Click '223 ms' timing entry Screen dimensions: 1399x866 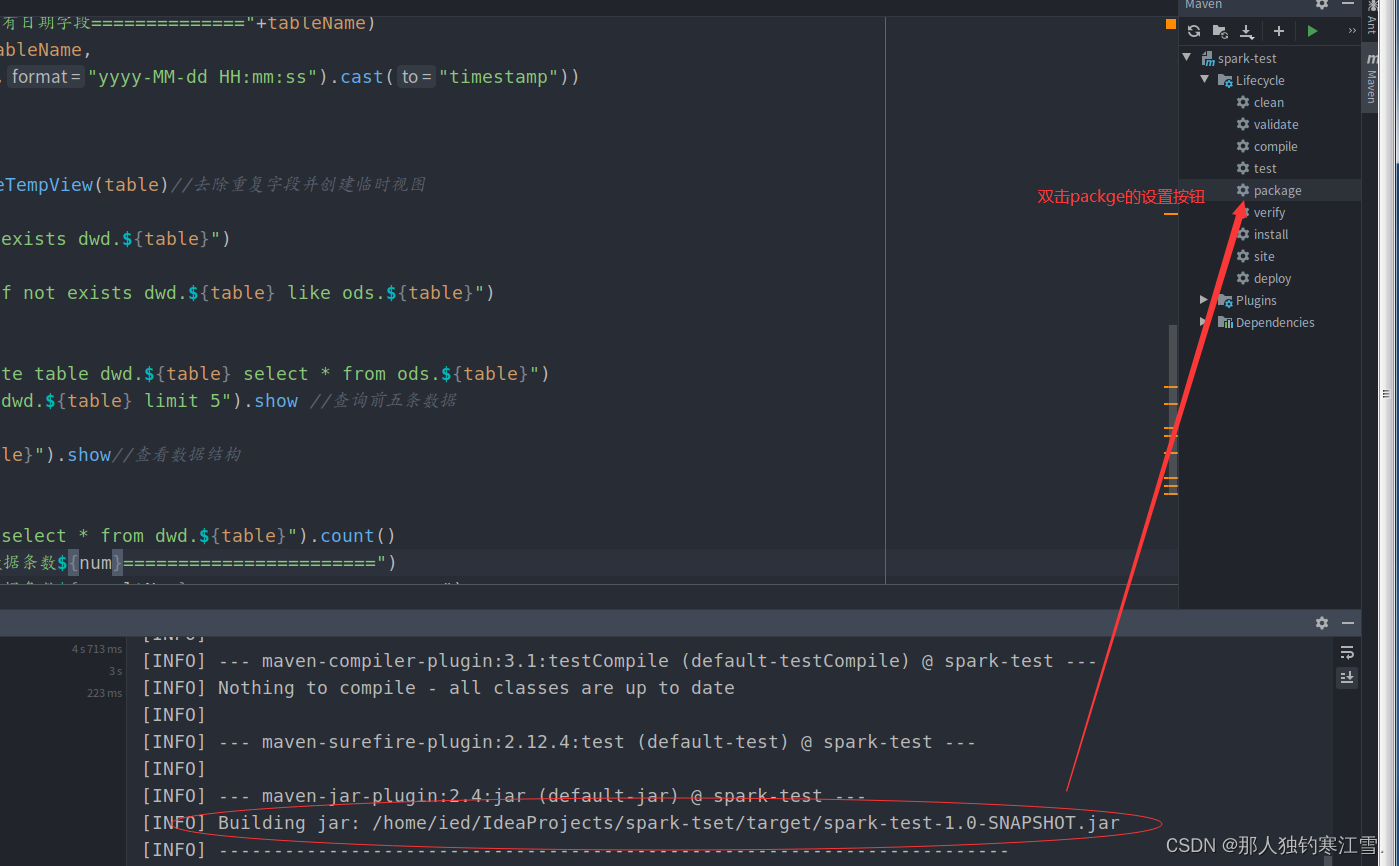click(104, 693)
